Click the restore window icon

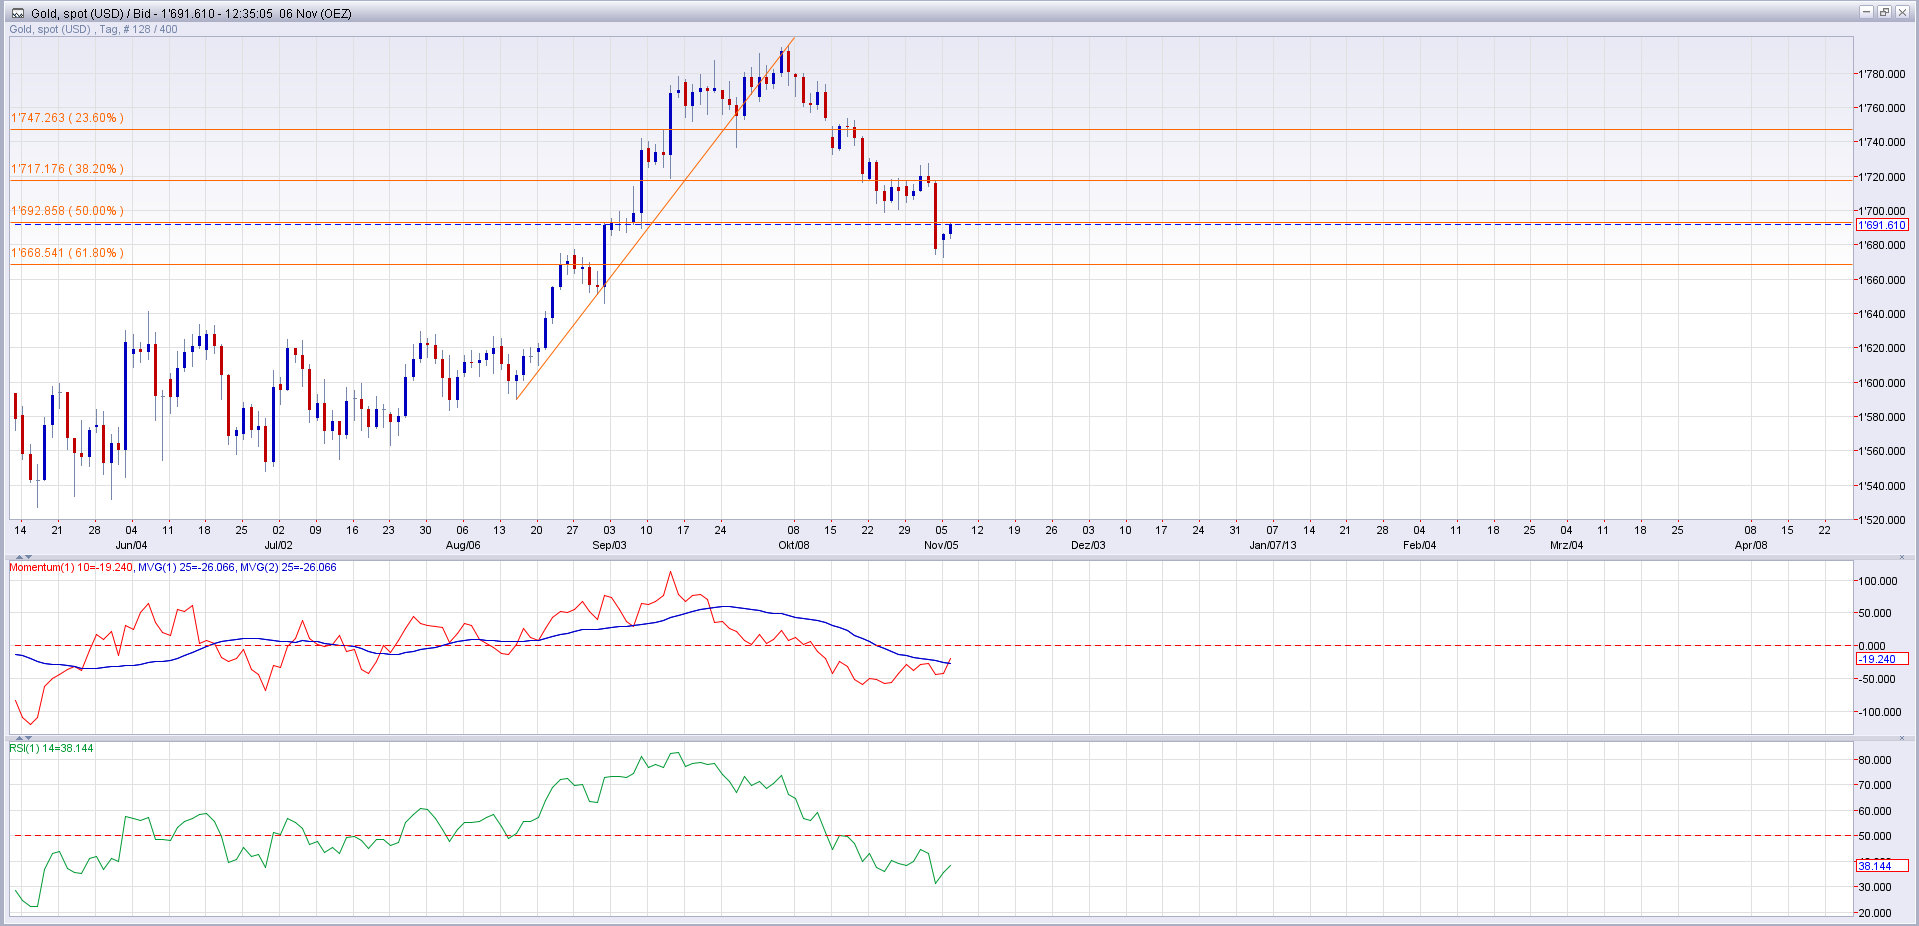(1886, 12)
